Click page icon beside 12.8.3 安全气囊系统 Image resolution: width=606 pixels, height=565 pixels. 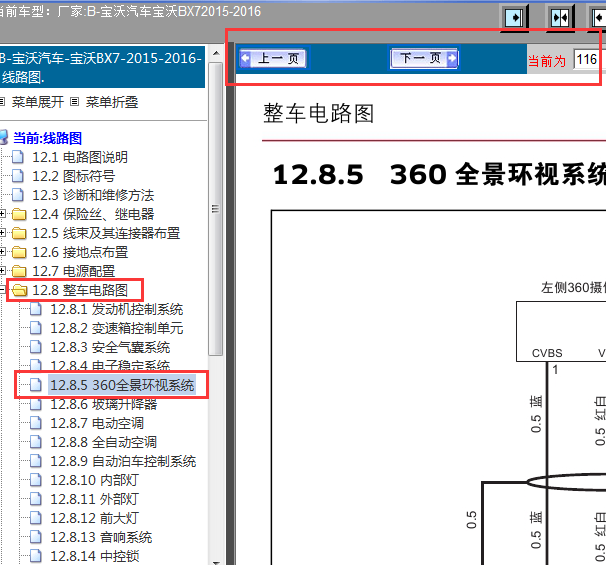pyautogui.click(x=36, y=347)
